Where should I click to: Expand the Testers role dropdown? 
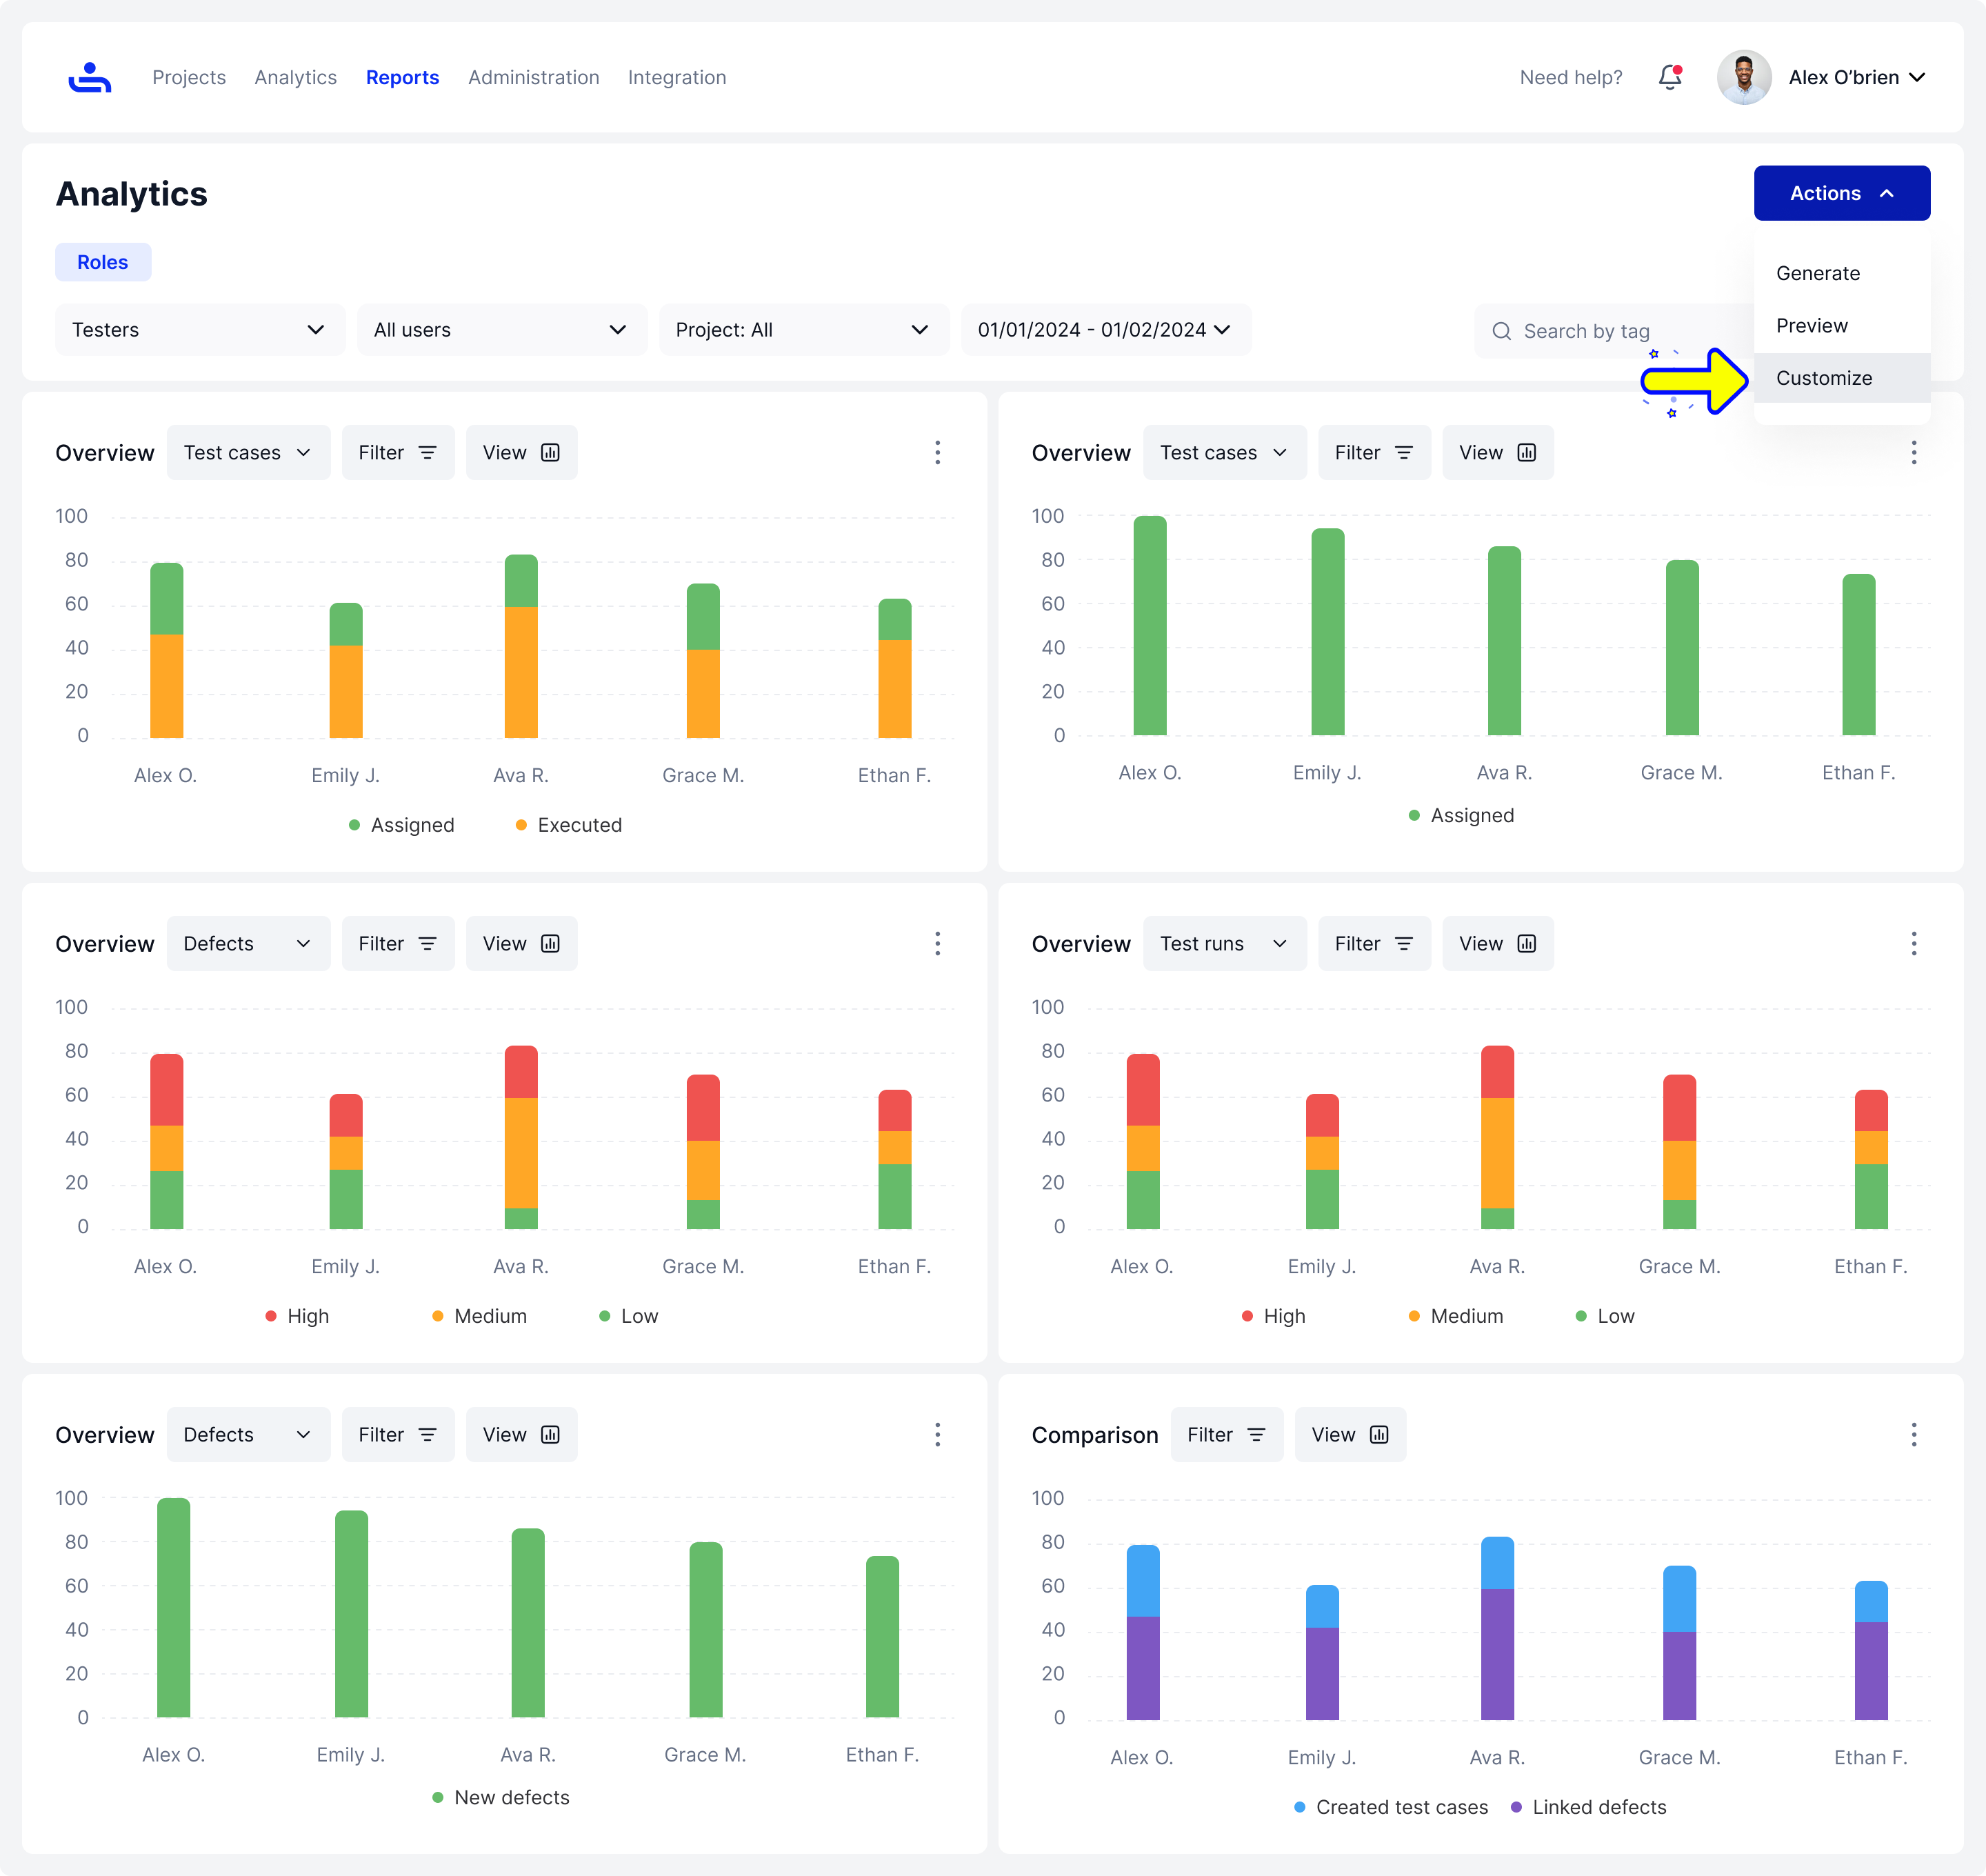click(199, 330)
